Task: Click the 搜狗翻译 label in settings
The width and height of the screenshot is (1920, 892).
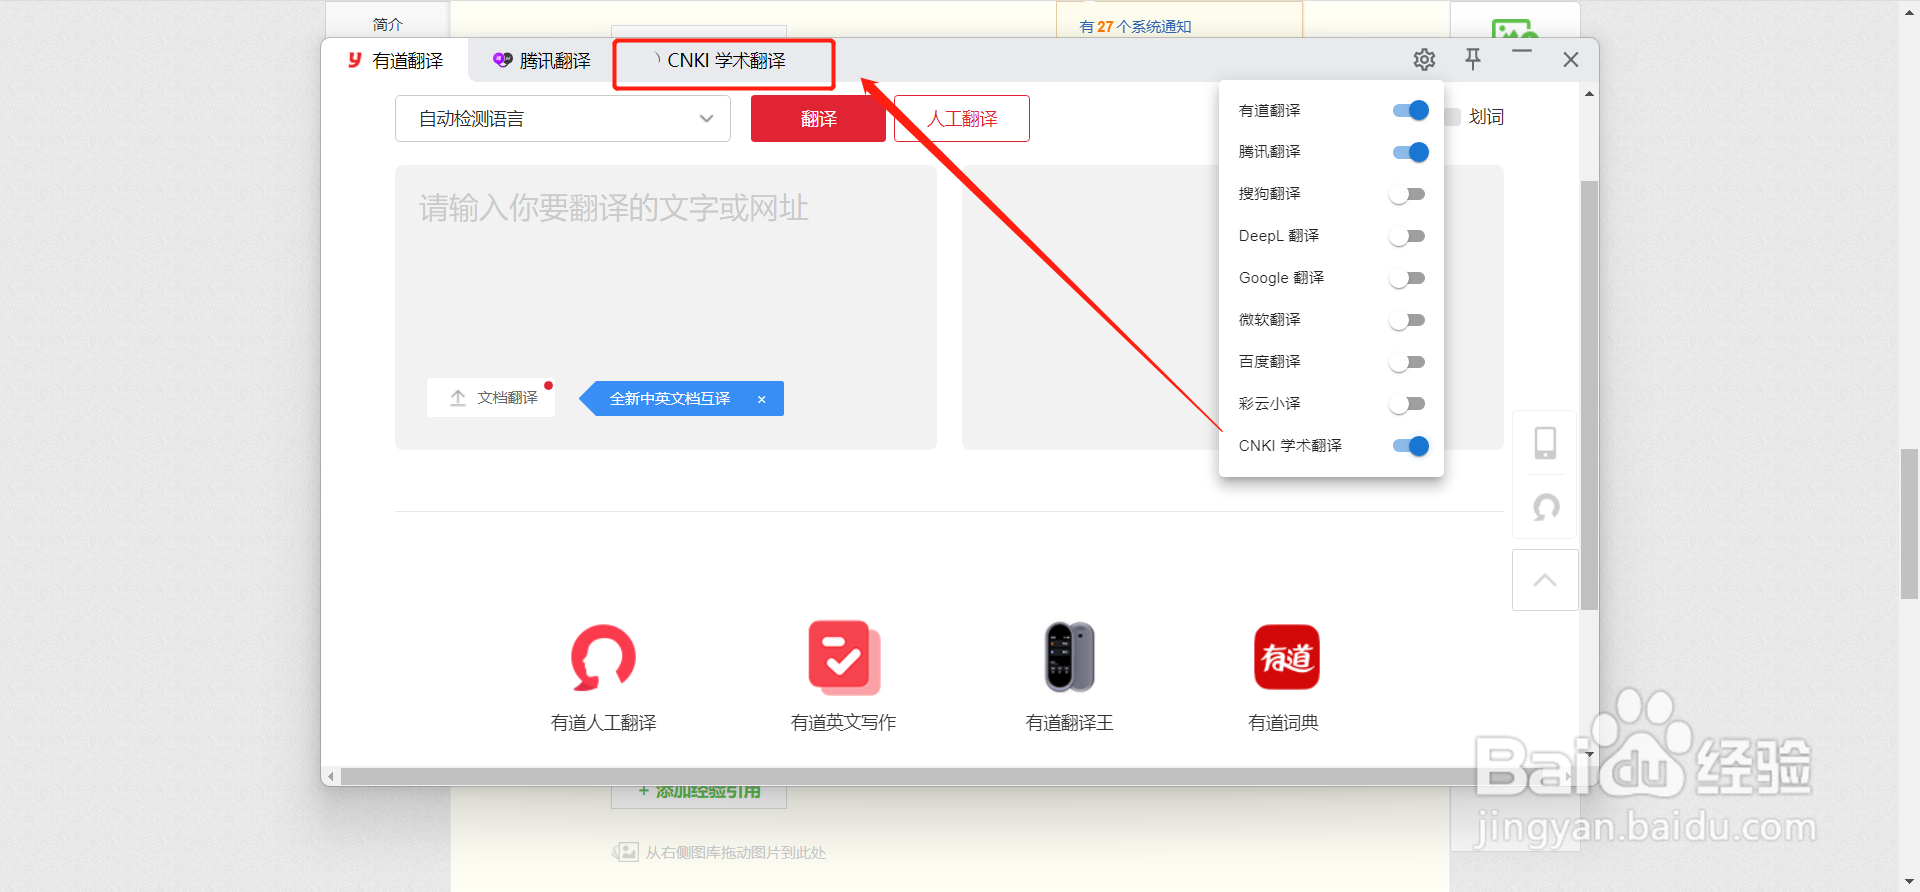Action: pos(1270,194)
